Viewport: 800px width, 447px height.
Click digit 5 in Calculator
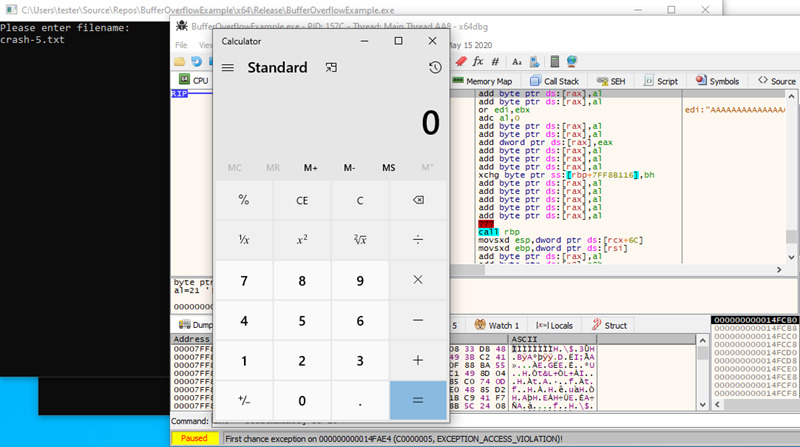302,320
